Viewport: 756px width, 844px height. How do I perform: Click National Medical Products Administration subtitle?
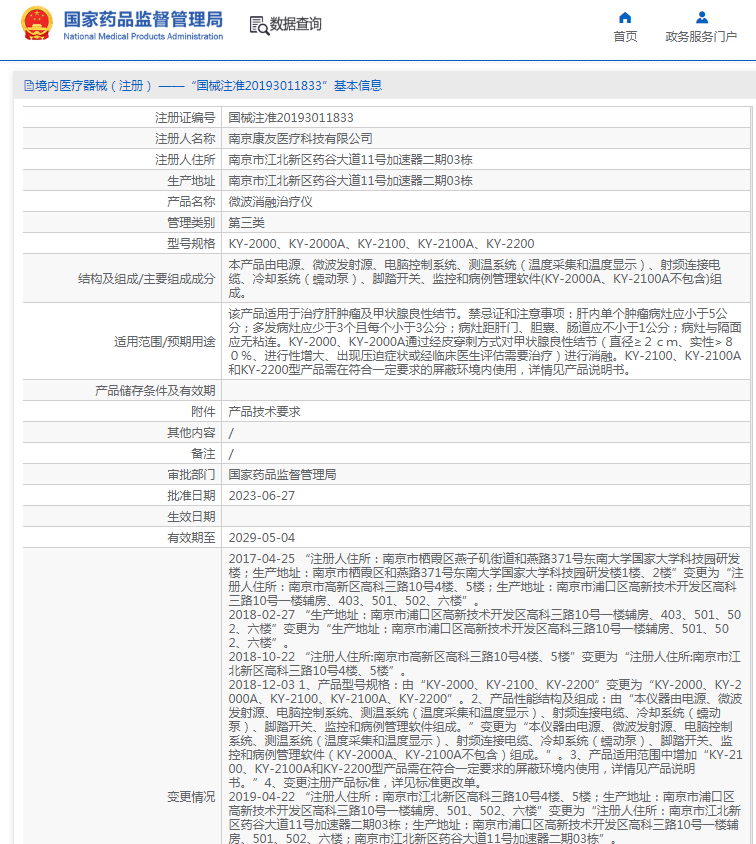tap(143, 37)
